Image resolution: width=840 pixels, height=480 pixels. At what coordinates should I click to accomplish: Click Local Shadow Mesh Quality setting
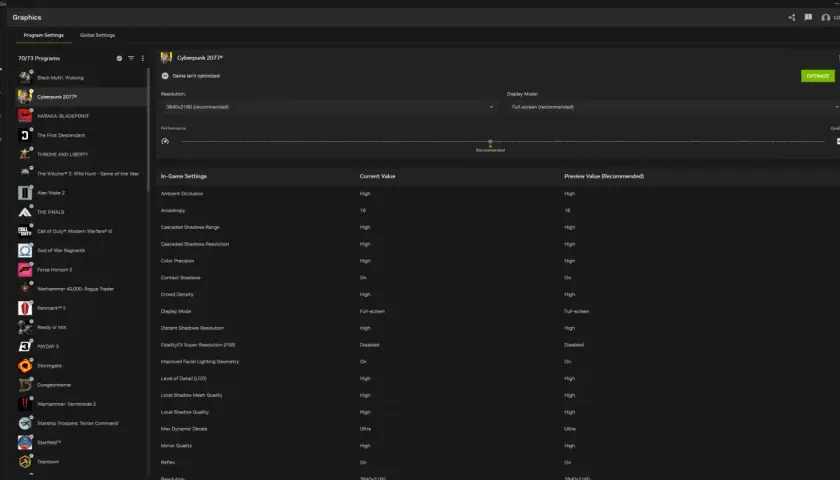(191, 395)
